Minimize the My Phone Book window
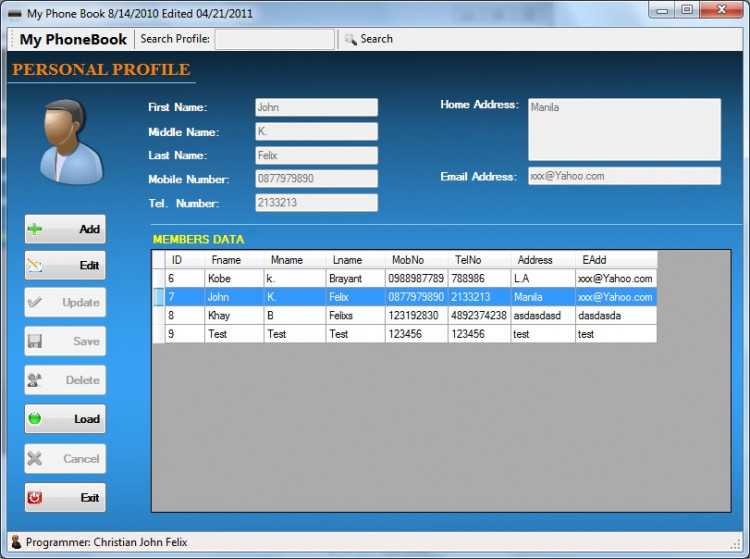The width and height of the screenshot is (750, 559). [x=662, y=10]
